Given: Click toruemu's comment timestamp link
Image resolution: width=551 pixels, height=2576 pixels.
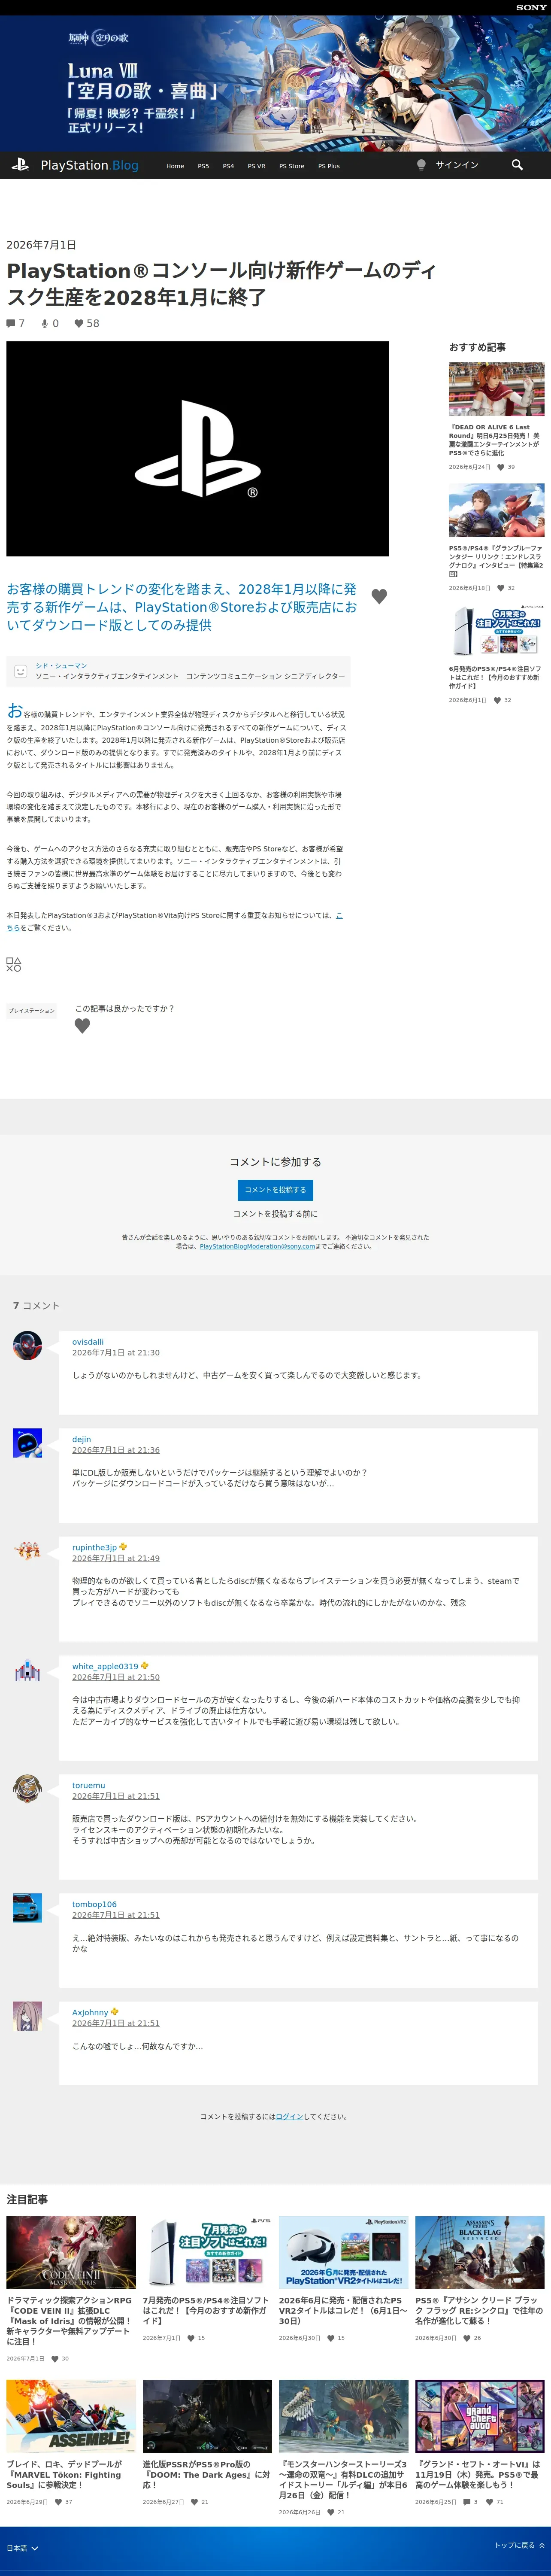Looking at the screenshot, I should point(115,1796).
